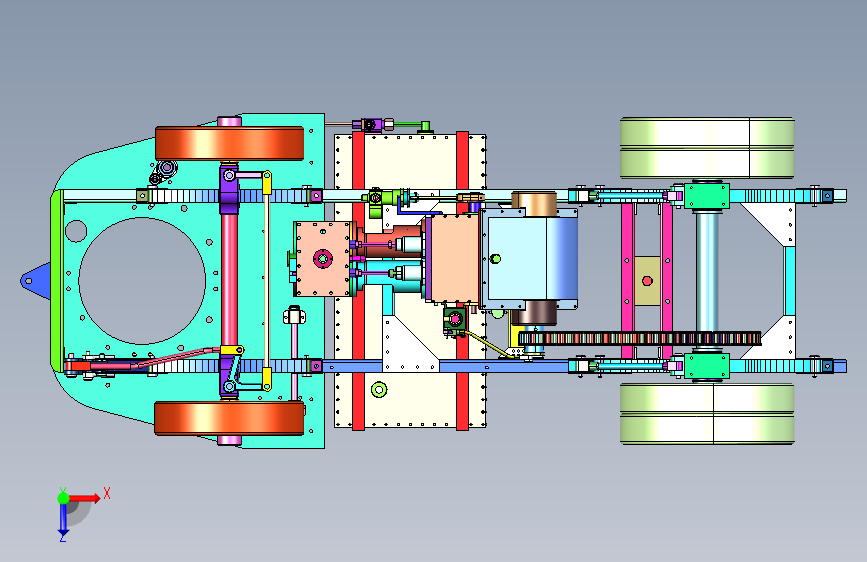Select the lower pale-green rear wheel
The height and width of the screenshot is (562, 867).
coord(707,414)
